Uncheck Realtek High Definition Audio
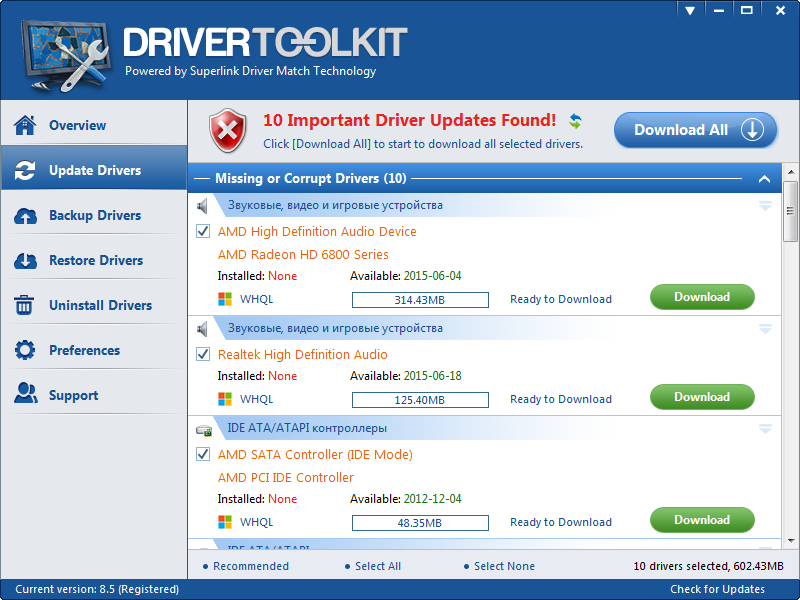The image size is (800, 600). coord(203,354)
